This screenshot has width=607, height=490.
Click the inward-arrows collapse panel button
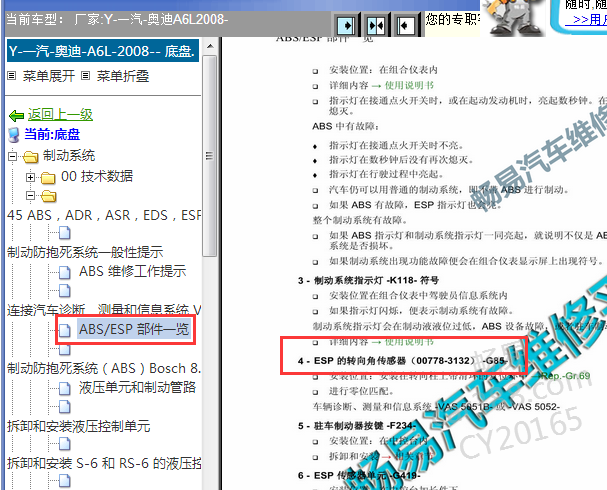(376, 26)
